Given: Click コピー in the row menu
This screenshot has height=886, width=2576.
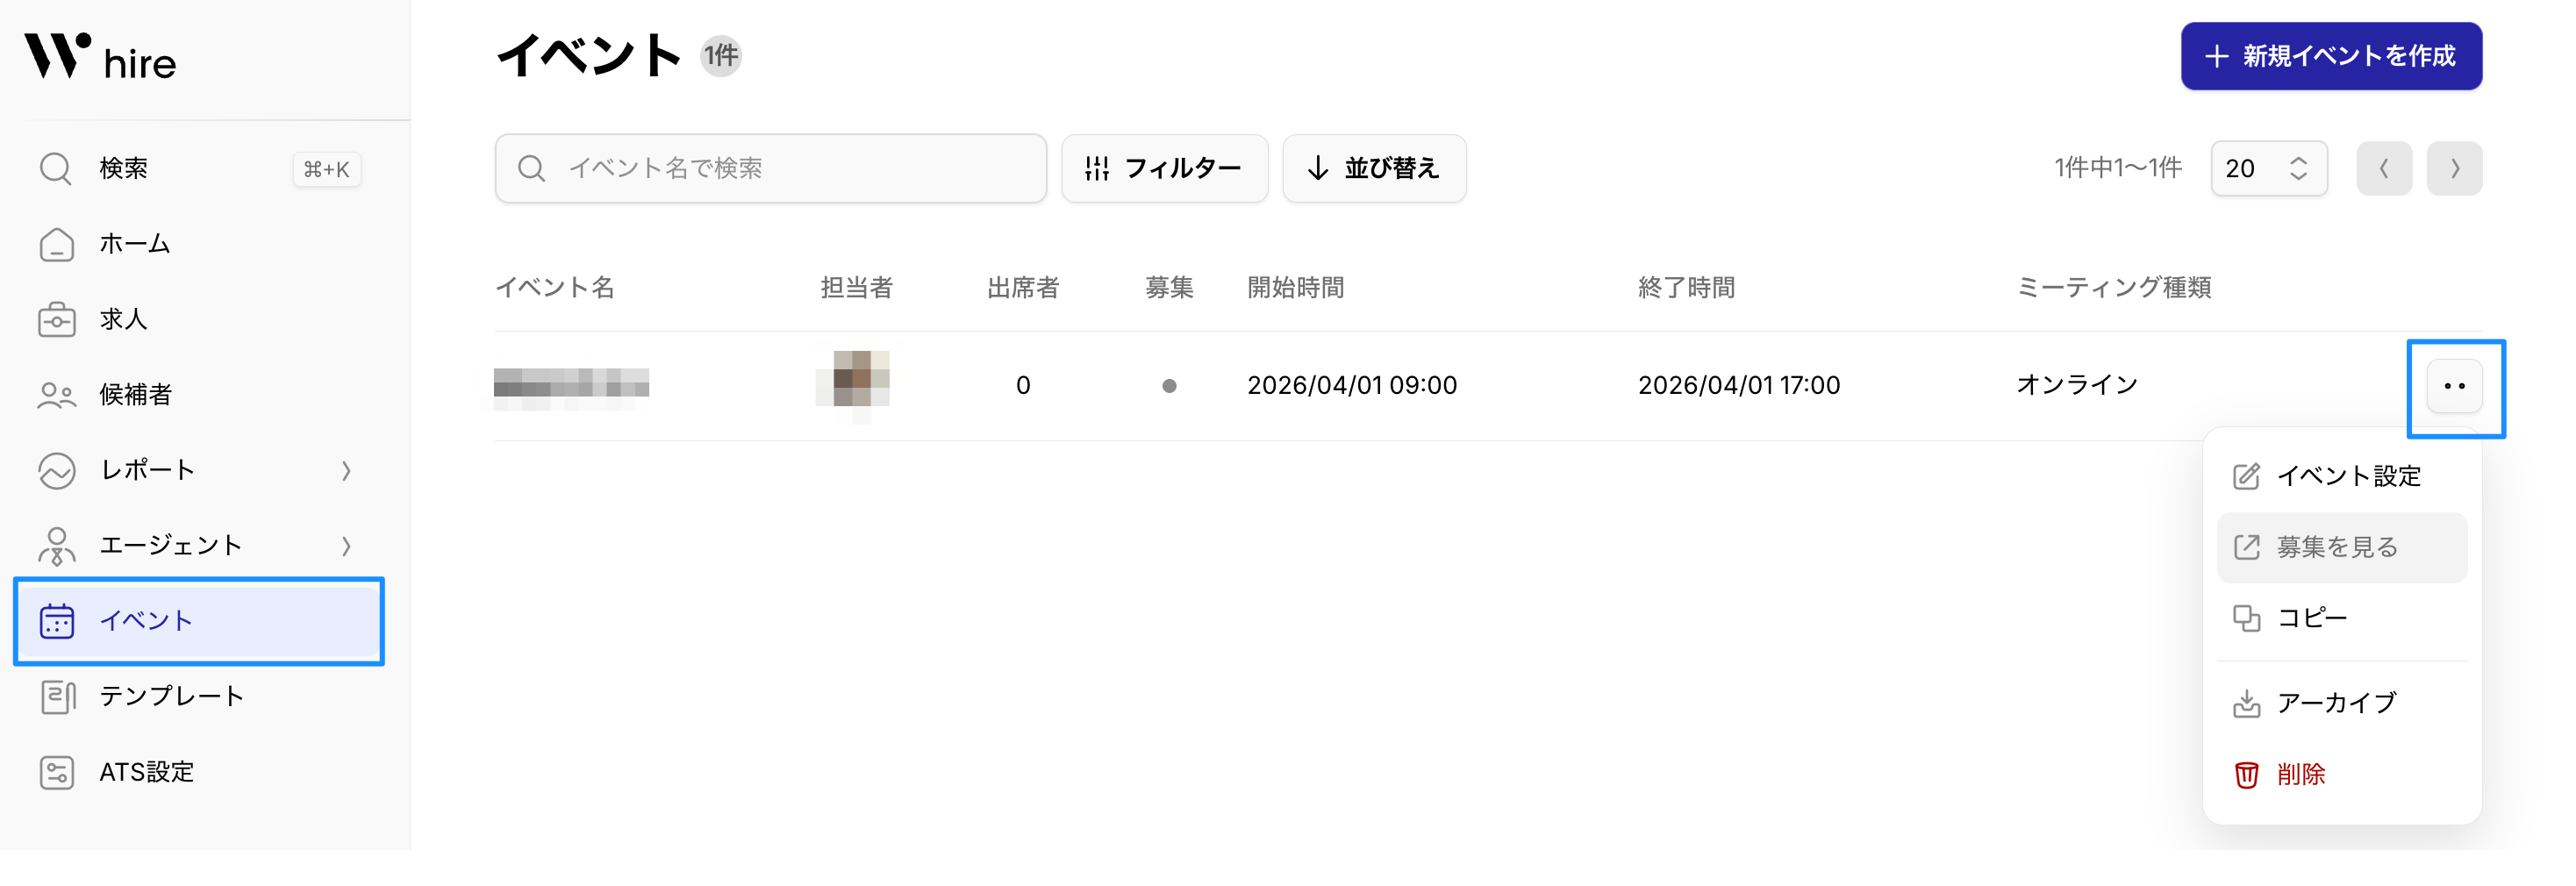Looking at the screenshot, I should coord(2310,618).
